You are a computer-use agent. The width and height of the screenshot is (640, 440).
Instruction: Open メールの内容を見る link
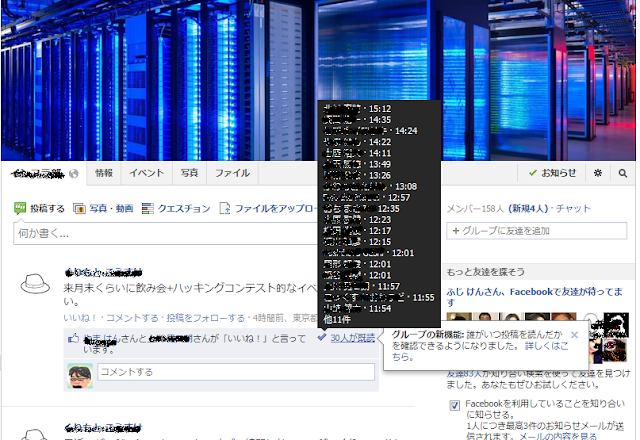tap(558, 436)
